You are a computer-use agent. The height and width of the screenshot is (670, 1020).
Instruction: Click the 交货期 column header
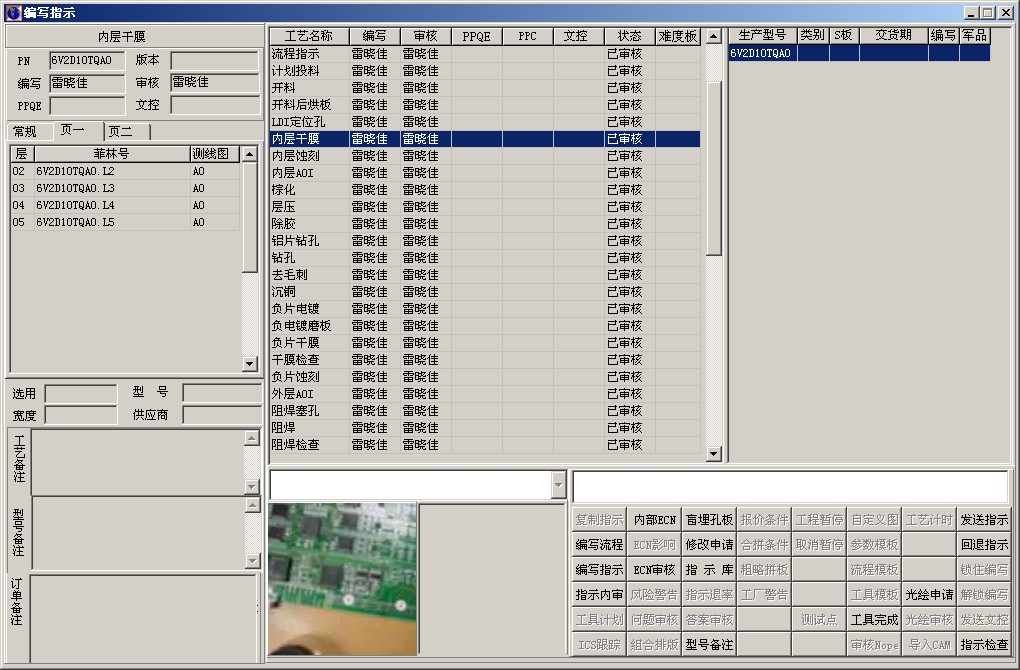click(x=894, y=35)
